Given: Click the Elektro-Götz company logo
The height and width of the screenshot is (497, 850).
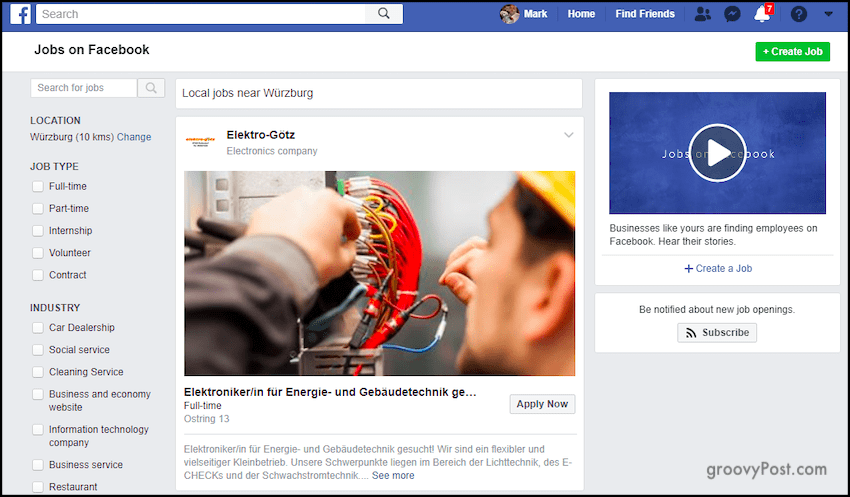Looking at the screenshot, I should [201, 142].
